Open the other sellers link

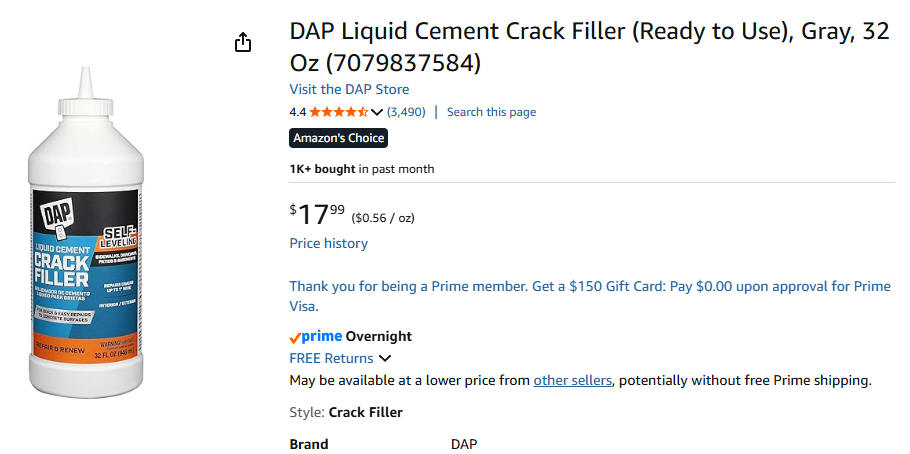point(572,380)
